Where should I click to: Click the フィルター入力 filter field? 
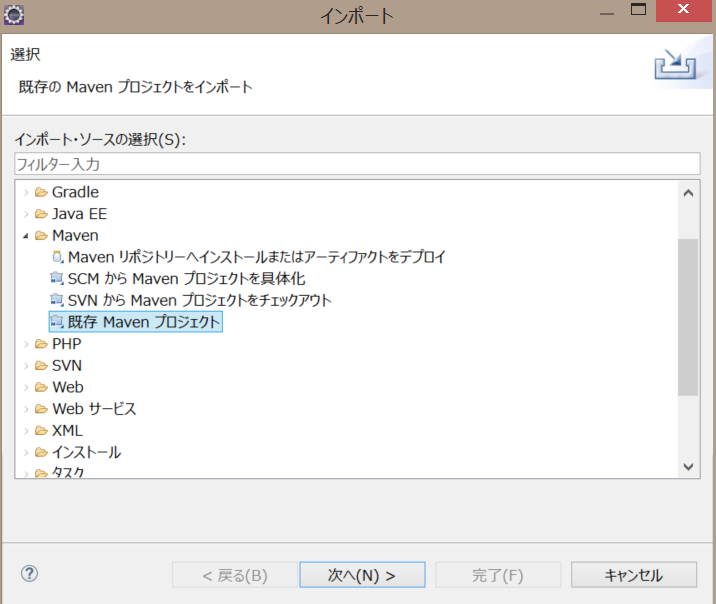tap(357, 164)
